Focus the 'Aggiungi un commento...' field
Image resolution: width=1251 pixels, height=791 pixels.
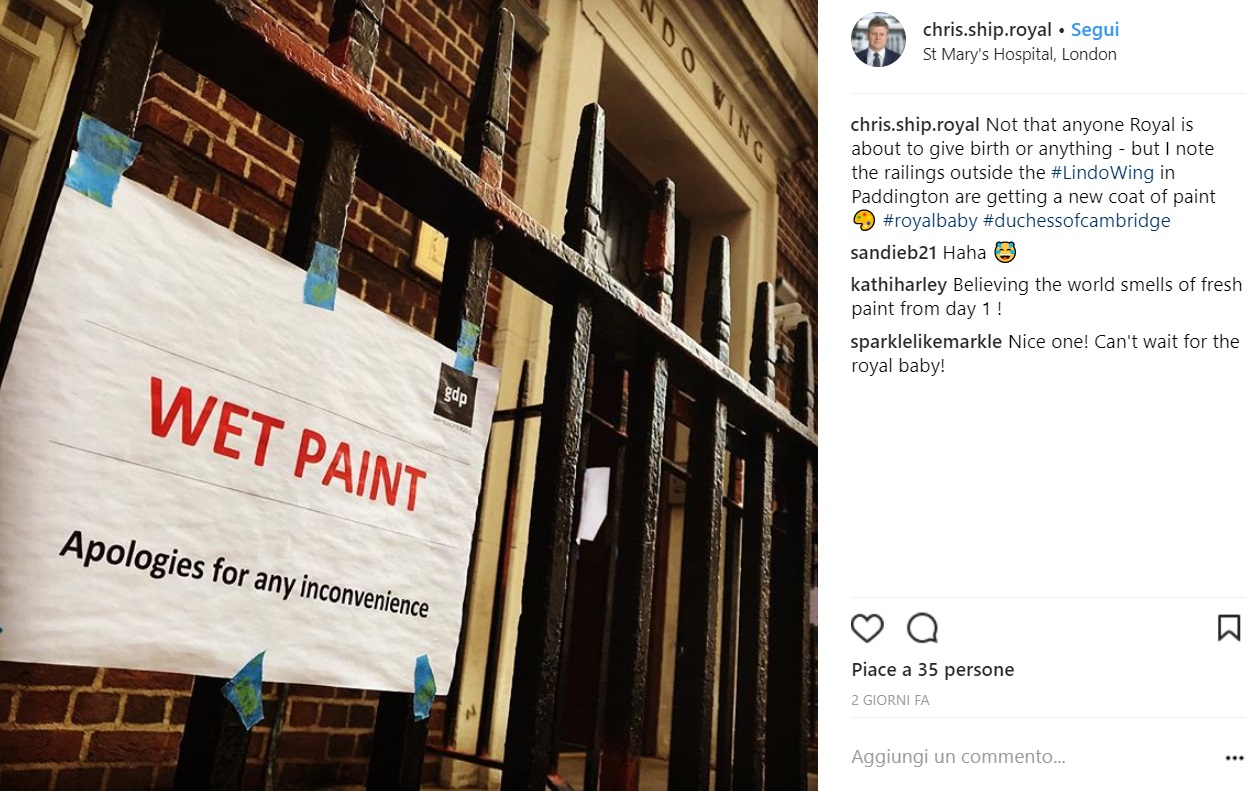click(x=1030, y=757)
